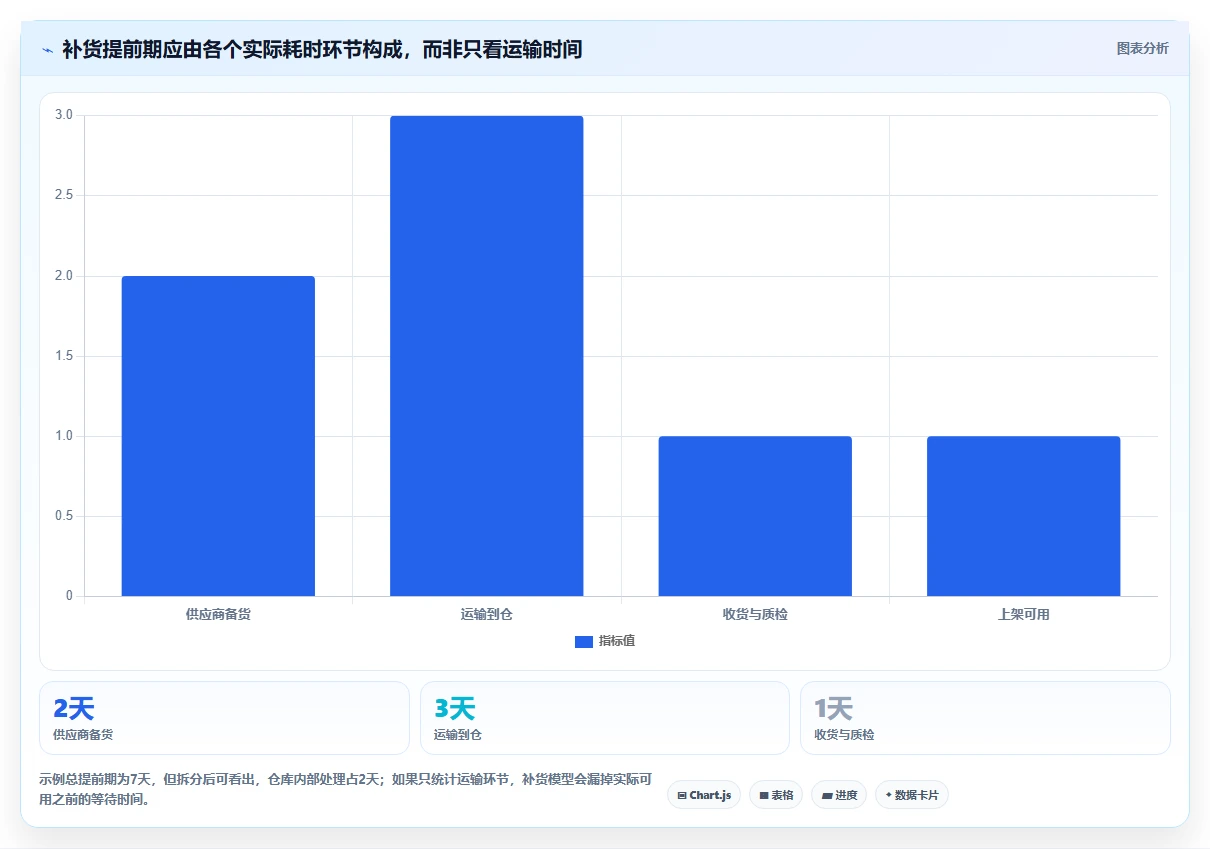Click the lightning icon beside the title
This screenshot has height=849, width=1210.
pos(48,50)
